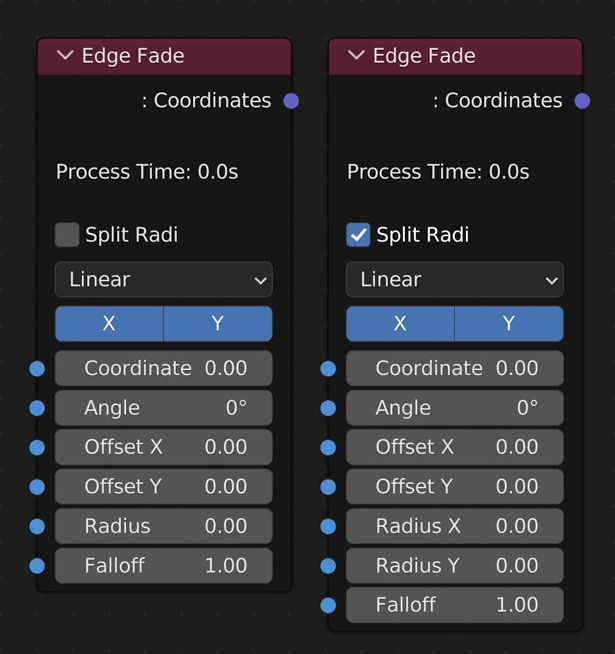The width and height of the screenshot is (615, 654).
Task: Click the left node's Offset X input socket
Action: [37, 447]
